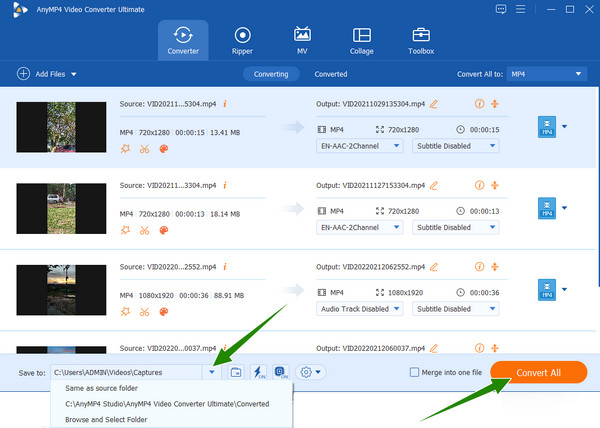Expand the Add Files dropdown arrow
The height and width of the screenshot is (428, 600).
pyautogui.click(x=74, y=74)
